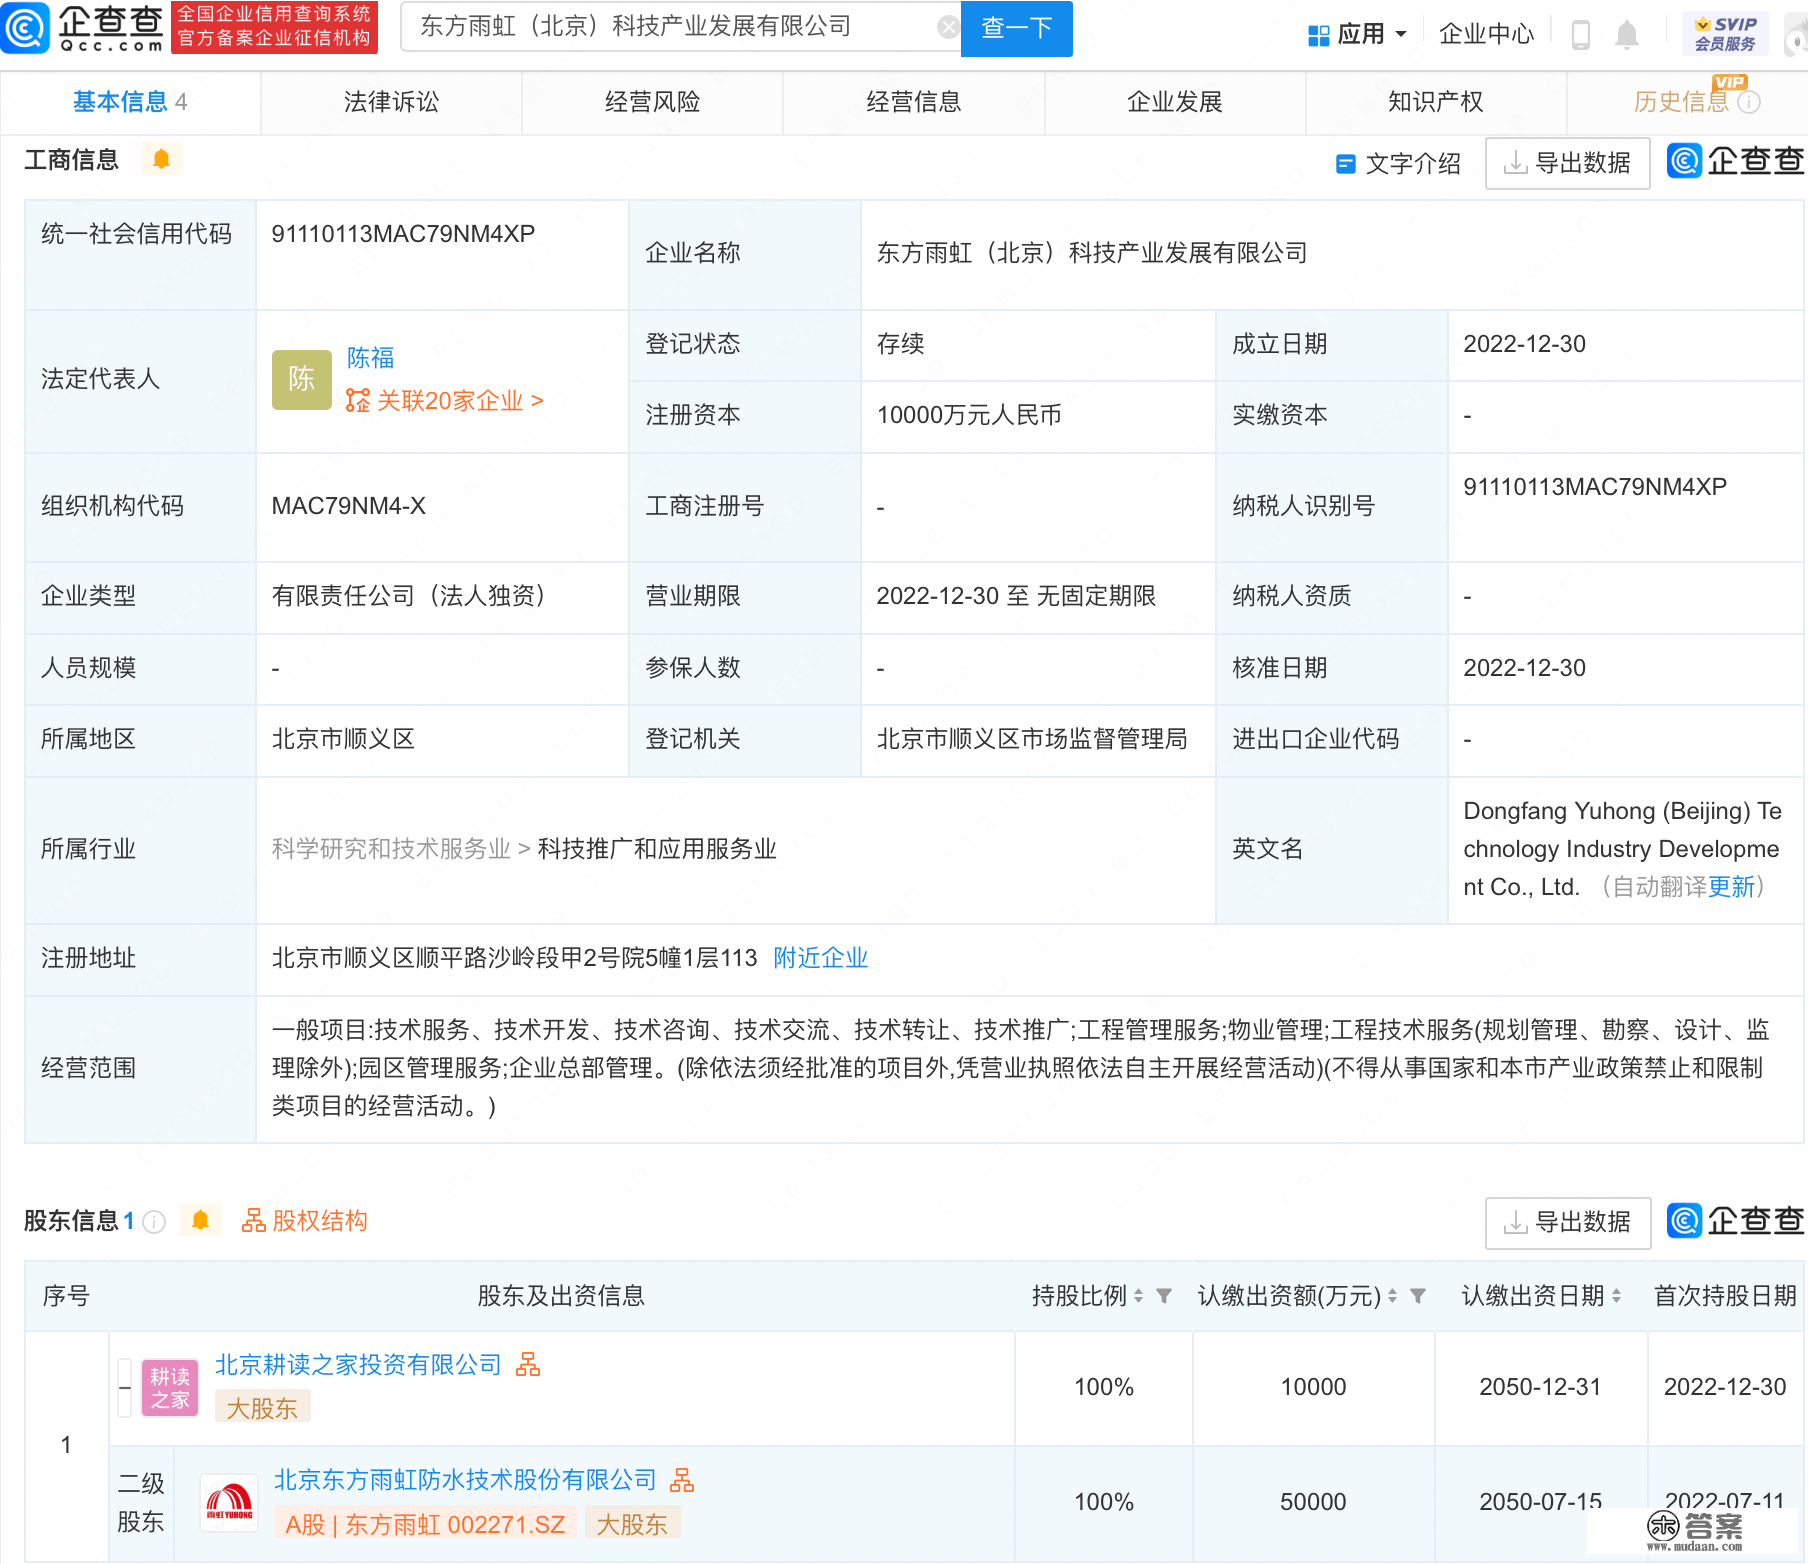Open the 应用 dropdown menu

click(1357, 35)
